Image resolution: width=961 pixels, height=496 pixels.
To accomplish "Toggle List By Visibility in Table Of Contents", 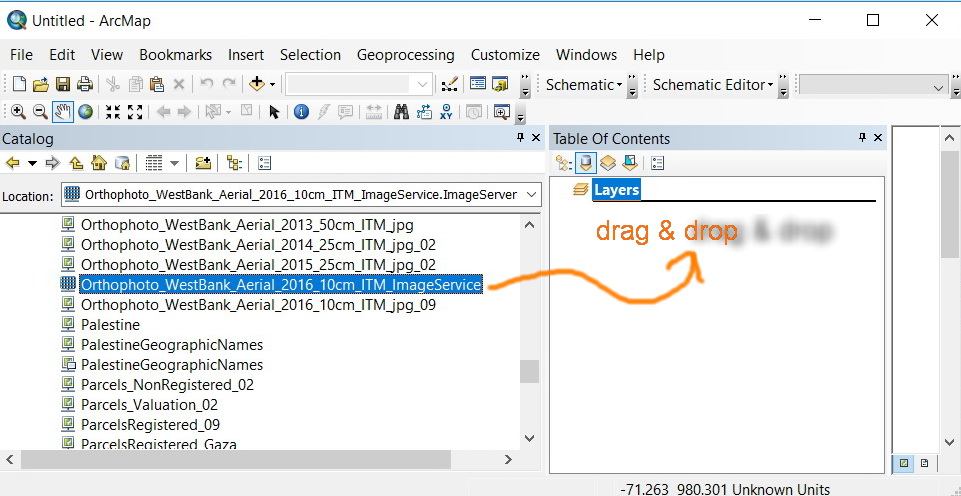I will coord(607,162).
